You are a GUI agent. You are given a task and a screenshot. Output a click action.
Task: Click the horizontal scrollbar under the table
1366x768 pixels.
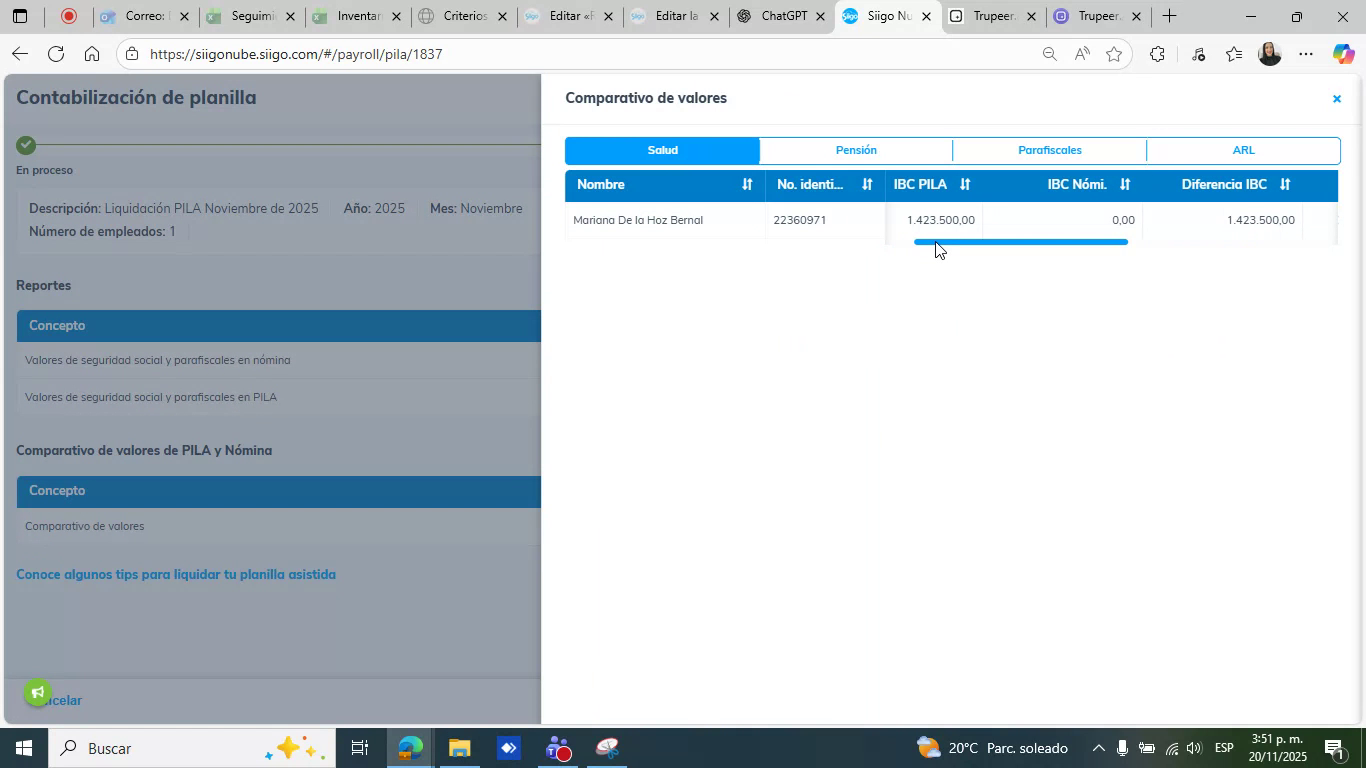[1021, 242]
